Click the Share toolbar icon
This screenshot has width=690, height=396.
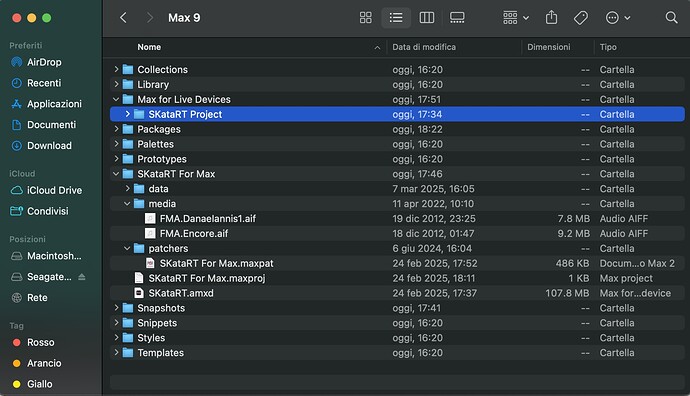[x=551, y=18]
